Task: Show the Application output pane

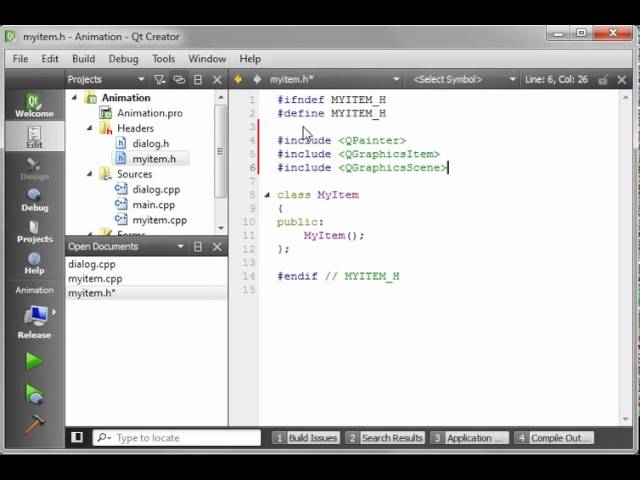Action: pos(469,438)
